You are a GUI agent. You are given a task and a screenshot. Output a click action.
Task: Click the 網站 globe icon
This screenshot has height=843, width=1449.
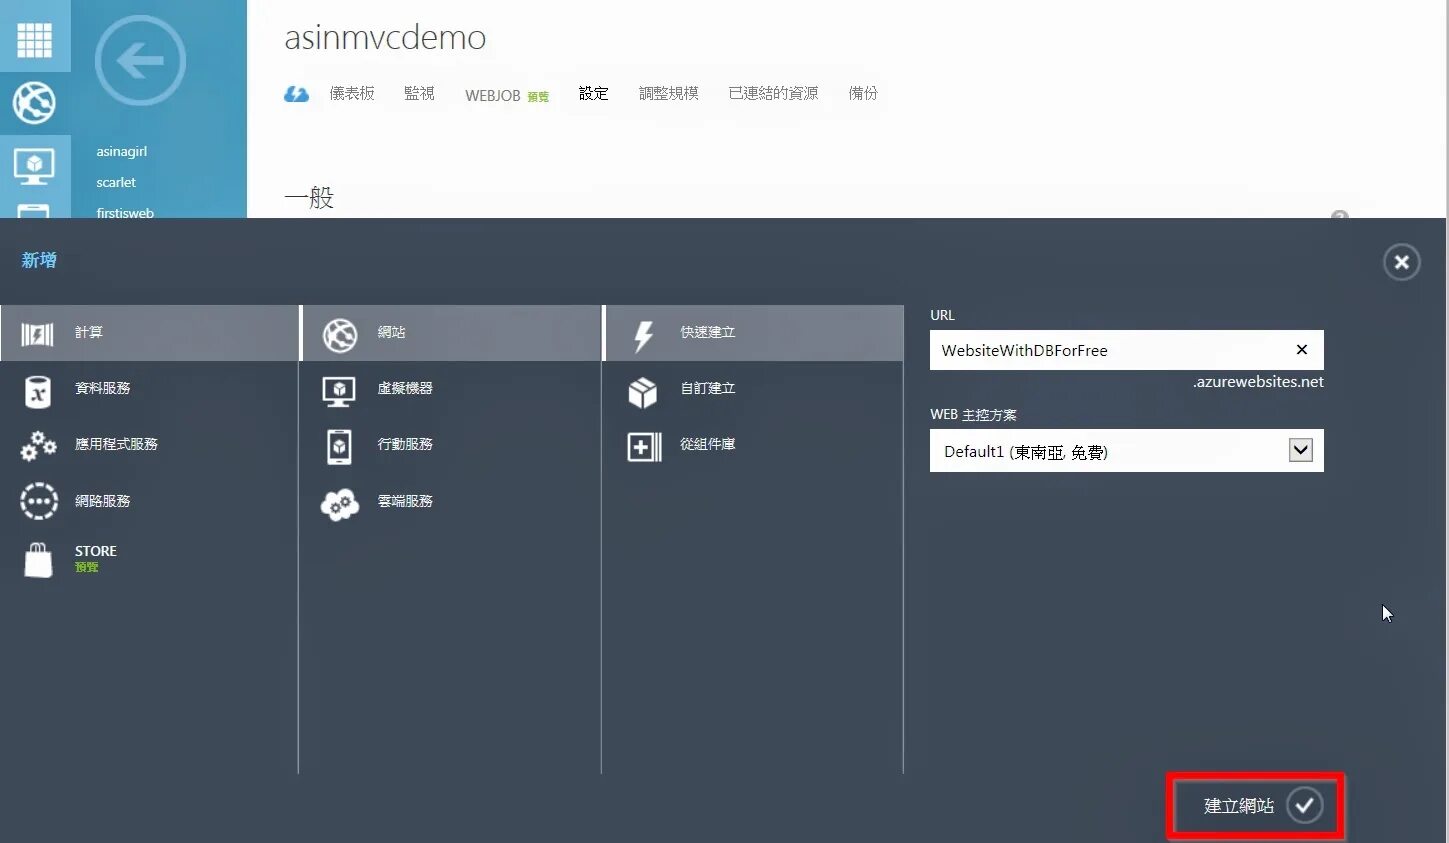[x=340, y=334]
